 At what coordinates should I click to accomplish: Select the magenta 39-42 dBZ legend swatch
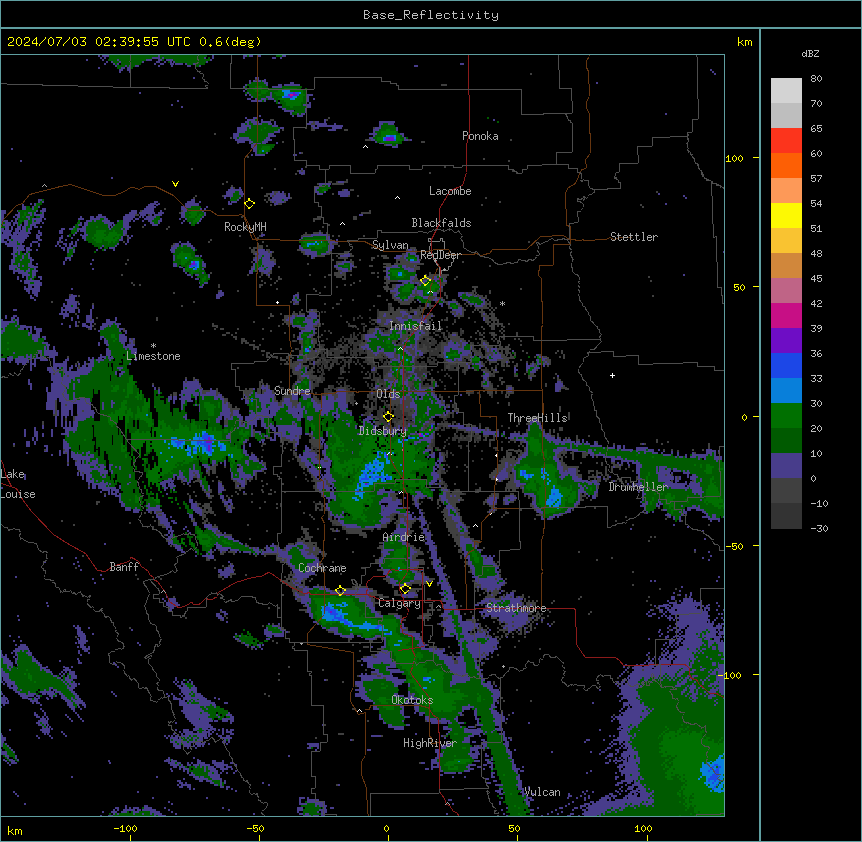click(786, 316)
